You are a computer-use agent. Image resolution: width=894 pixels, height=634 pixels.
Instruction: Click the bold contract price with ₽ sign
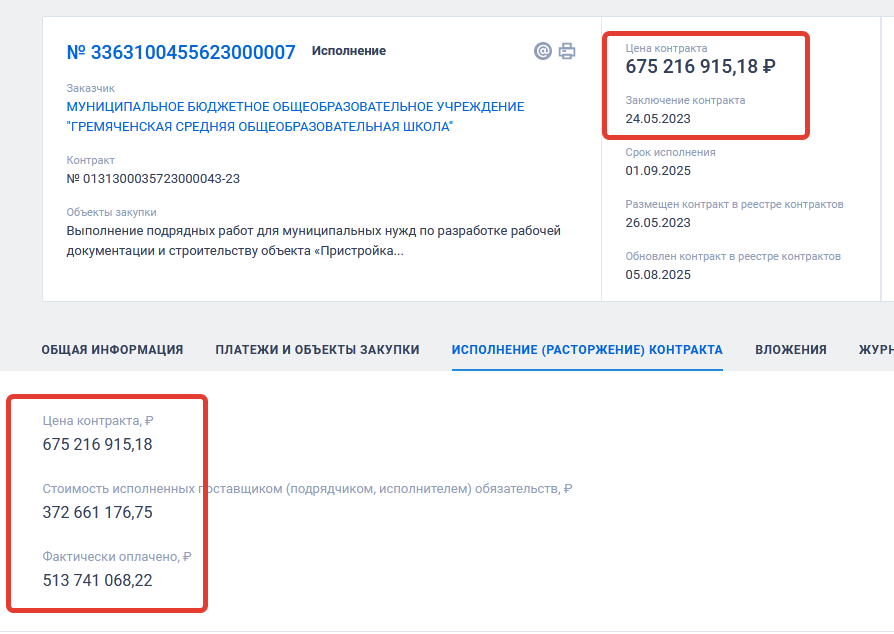point(700,67)
